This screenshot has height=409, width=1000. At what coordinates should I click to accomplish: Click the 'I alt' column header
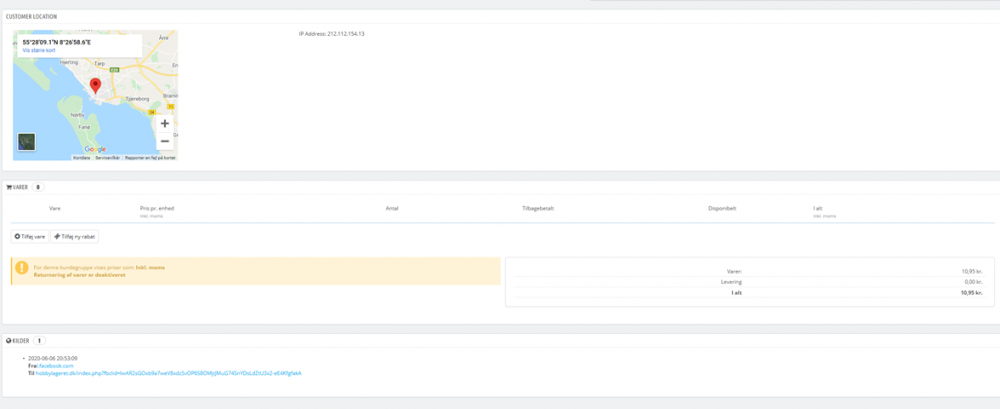[x=818, y=209]
